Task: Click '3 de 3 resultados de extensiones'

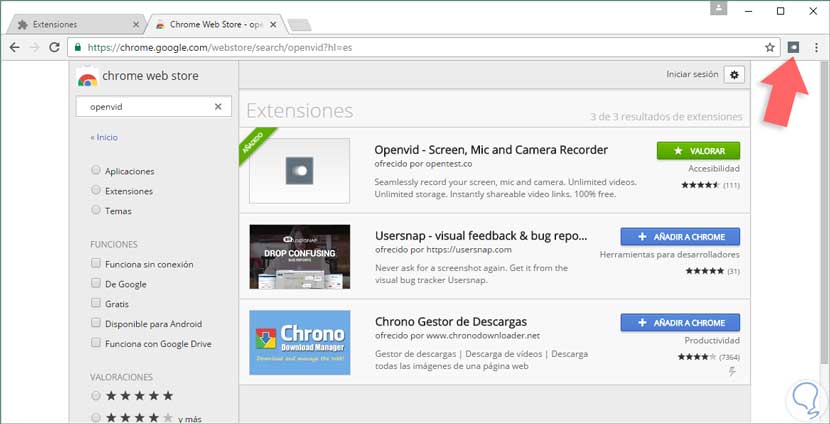Action: tap(666, 116)
